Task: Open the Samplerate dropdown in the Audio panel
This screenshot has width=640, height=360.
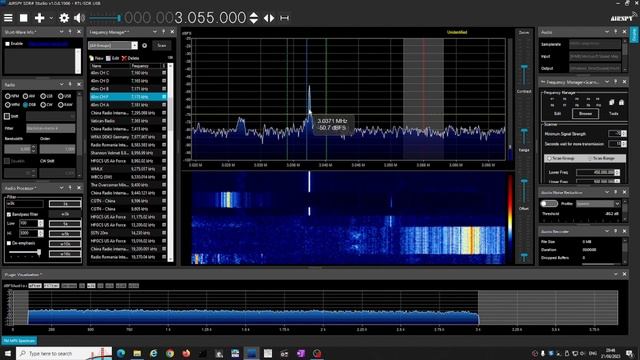Action: 595,44
